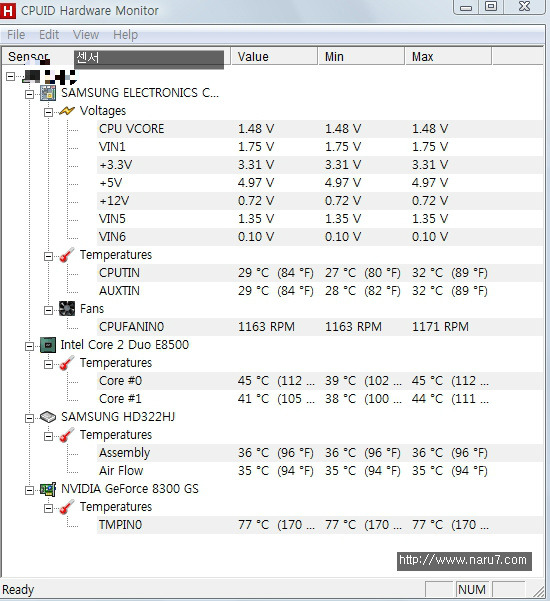Select the CPUFANIN0 fan row

pyautogui.click(x=320, y=327)
